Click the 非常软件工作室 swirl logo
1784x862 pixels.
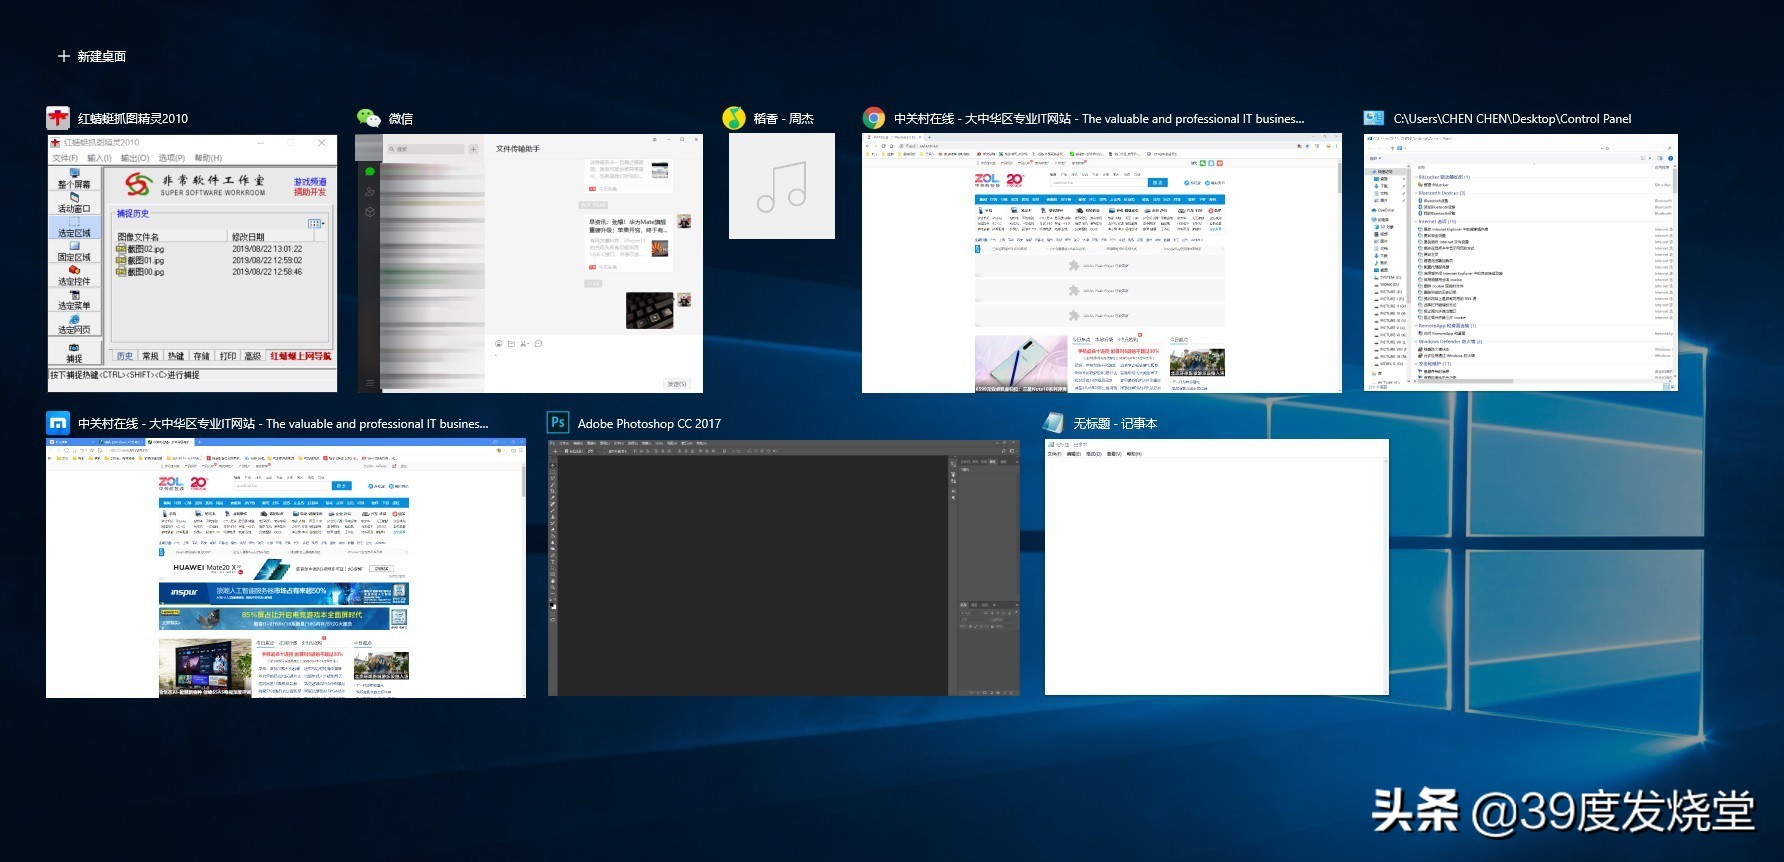[139, 184]
